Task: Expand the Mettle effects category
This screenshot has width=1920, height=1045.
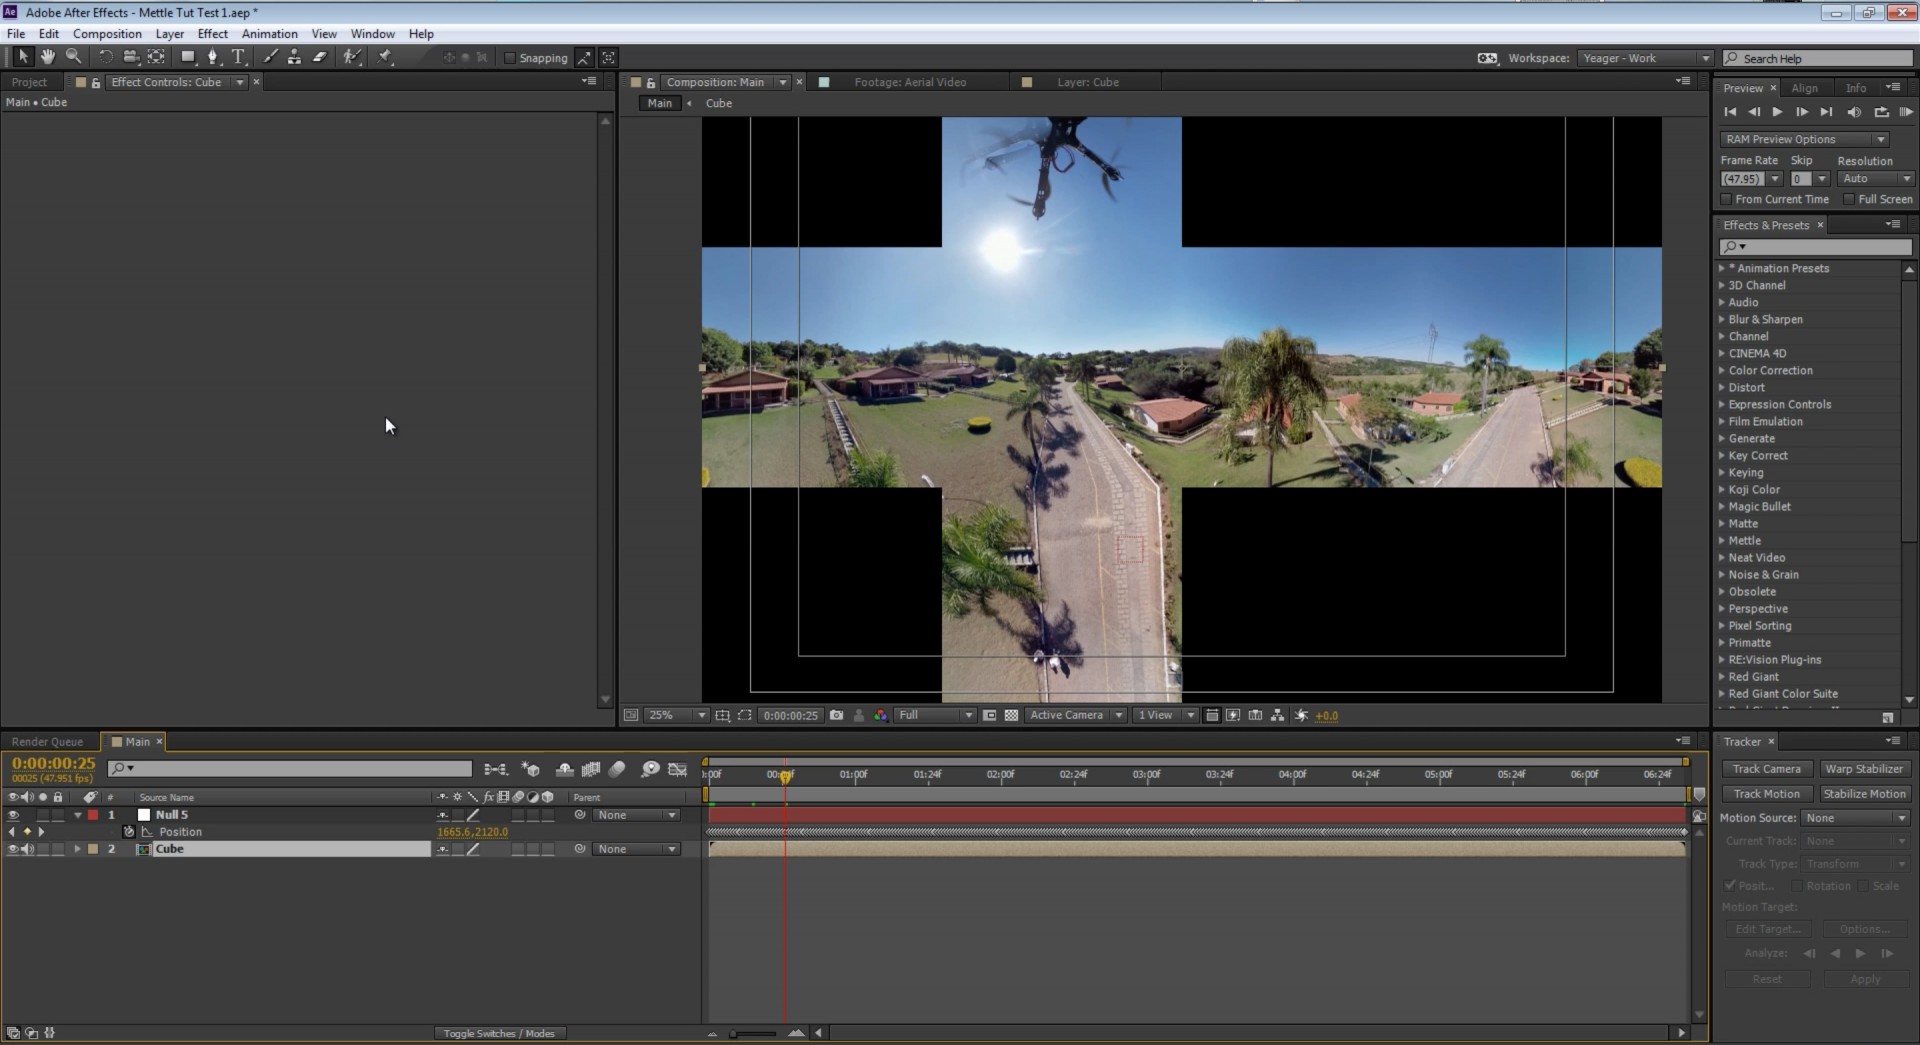Action: point(1723,540)
